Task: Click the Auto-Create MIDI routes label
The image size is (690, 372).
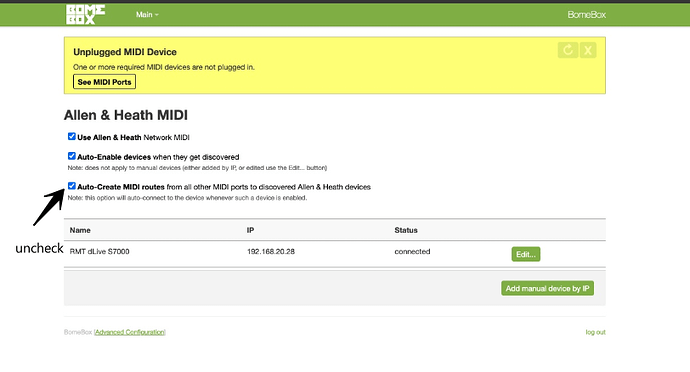Action: 121,187
